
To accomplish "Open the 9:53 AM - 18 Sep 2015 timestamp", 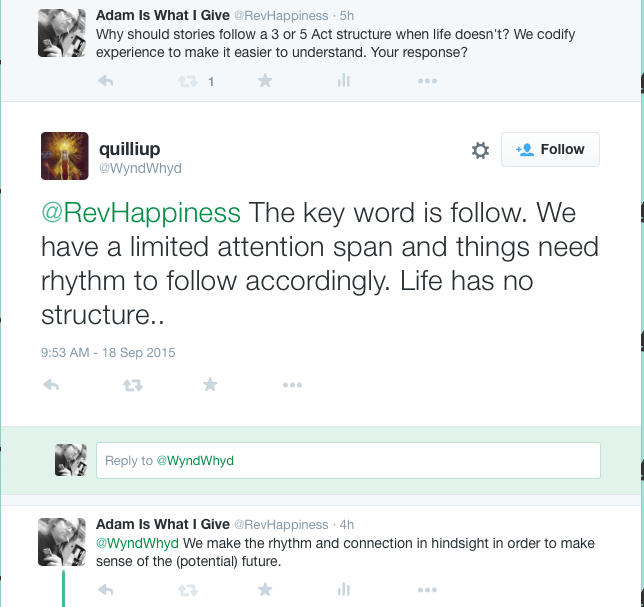I will coord(108,352).
